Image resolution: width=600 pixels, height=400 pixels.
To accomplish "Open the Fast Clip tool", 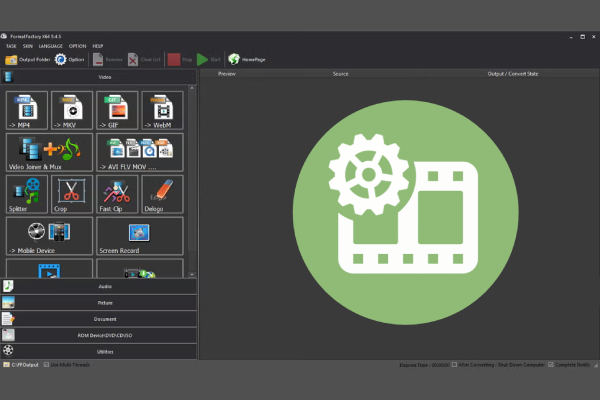I will 116,194.
